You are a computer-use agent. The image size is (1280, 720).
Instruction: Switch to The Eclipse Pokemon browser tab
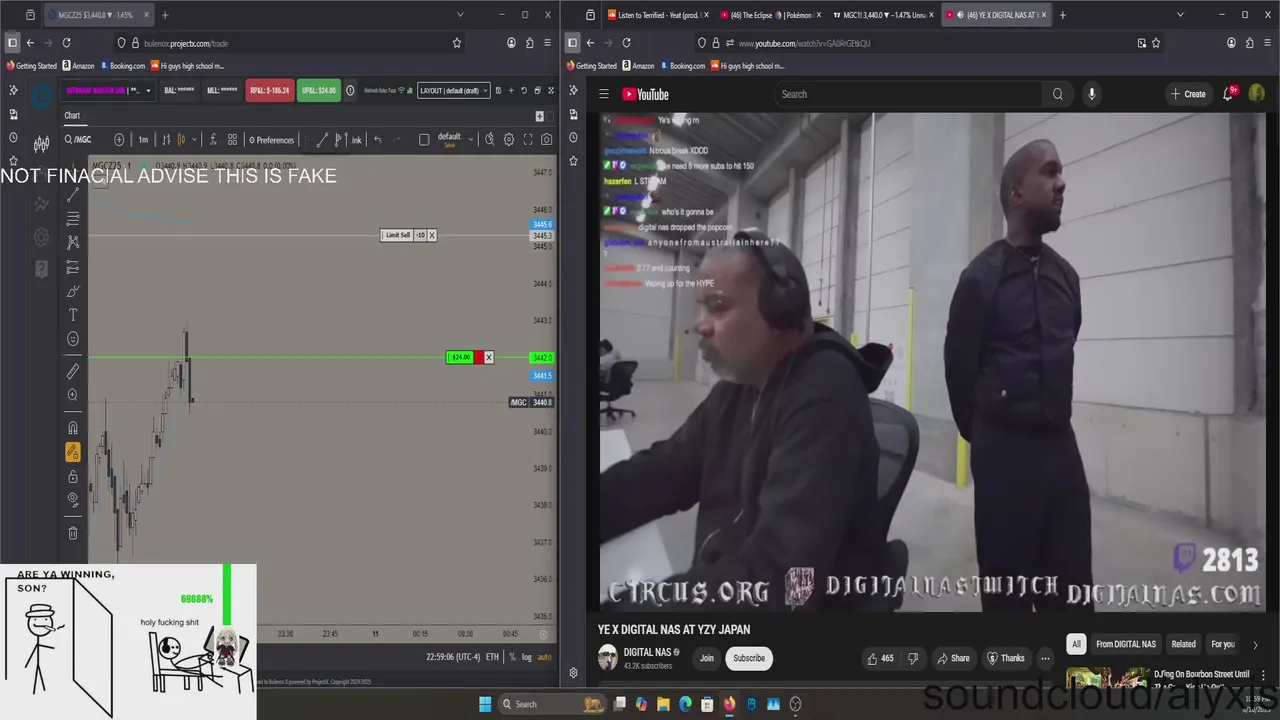[769, 15]
